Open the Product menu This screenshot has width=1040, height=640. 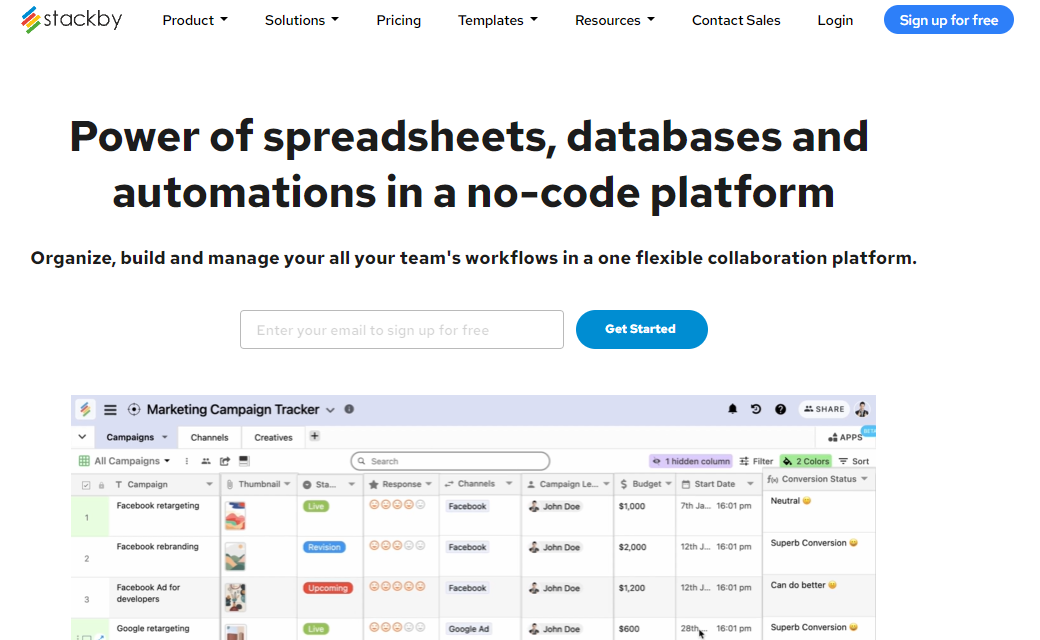point(195,21)
